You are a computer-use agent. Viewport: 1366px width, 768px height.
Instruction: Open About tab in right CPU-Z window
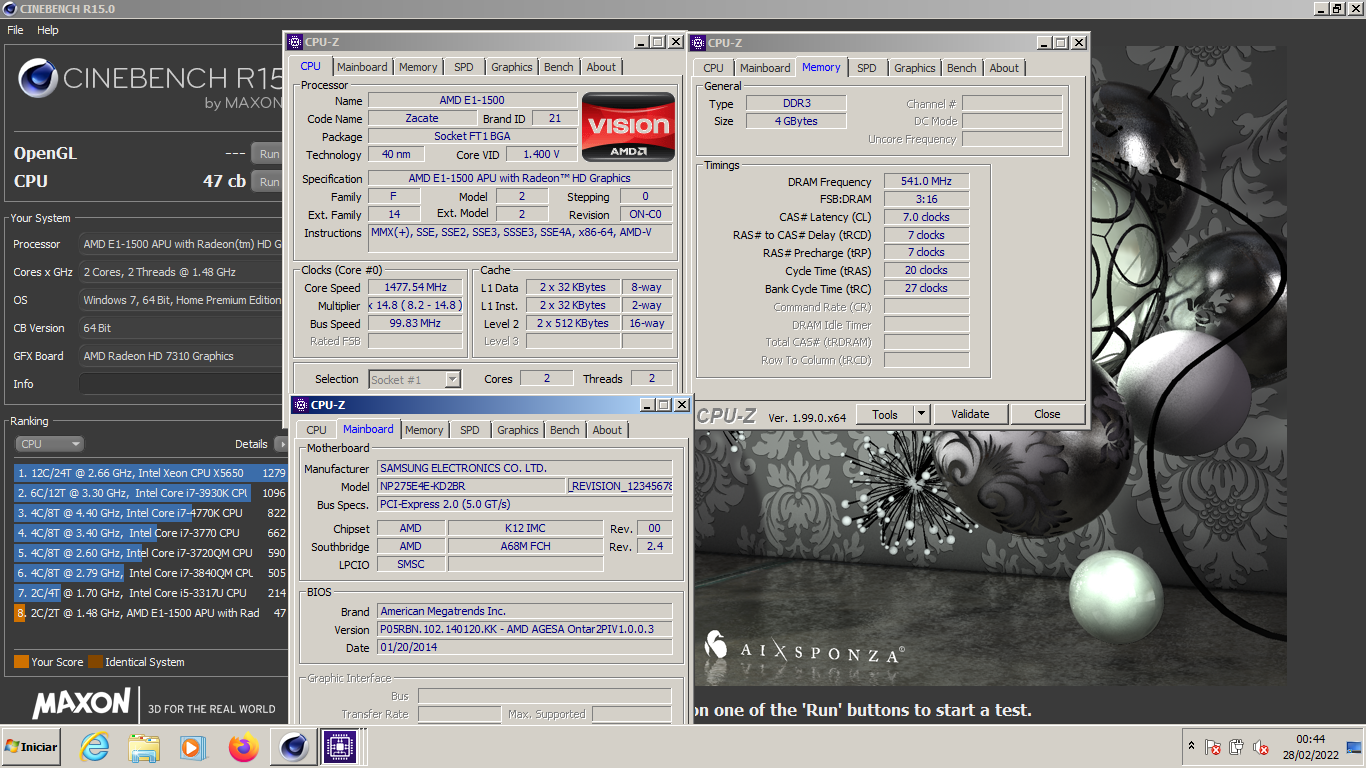coord(1004,68)
